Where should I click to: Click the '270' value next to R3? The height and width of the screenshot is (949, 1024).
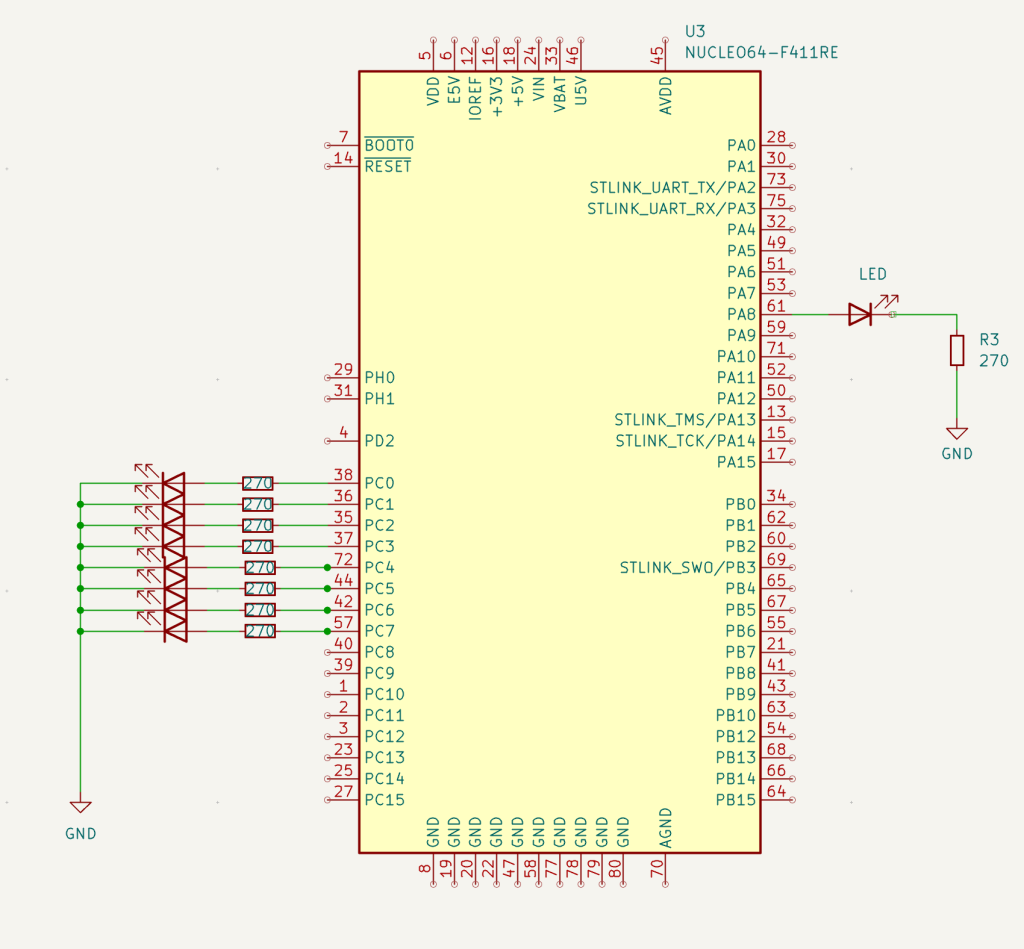pos(994,361)
